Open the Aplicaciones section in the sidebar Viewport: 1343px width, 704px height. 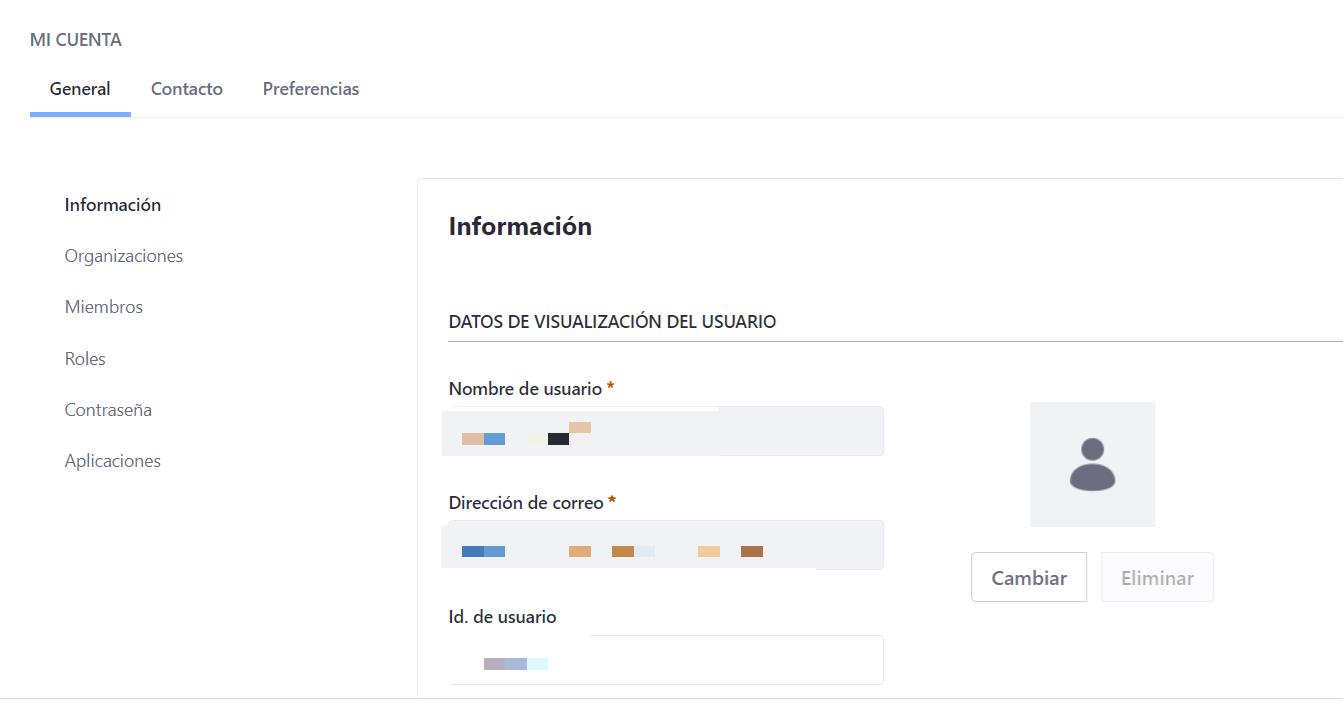tap(112, 460)
